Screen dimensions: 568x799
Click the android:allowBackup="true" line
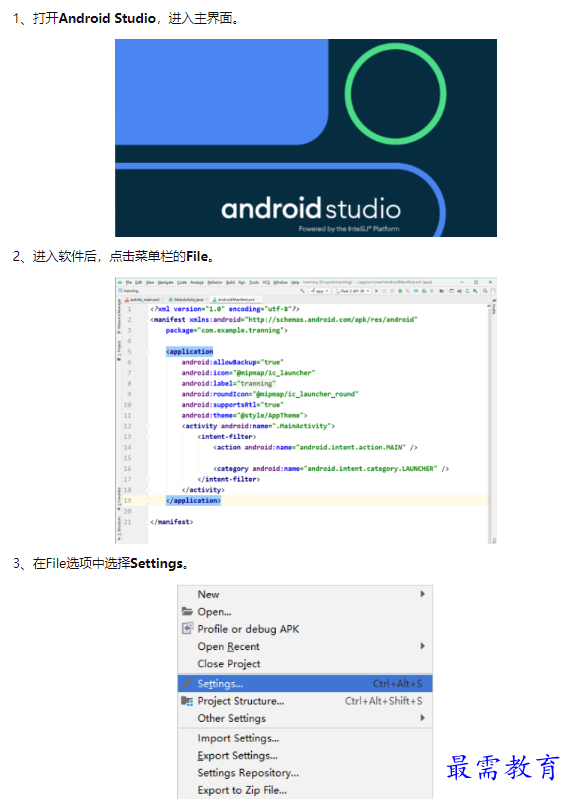232,362
